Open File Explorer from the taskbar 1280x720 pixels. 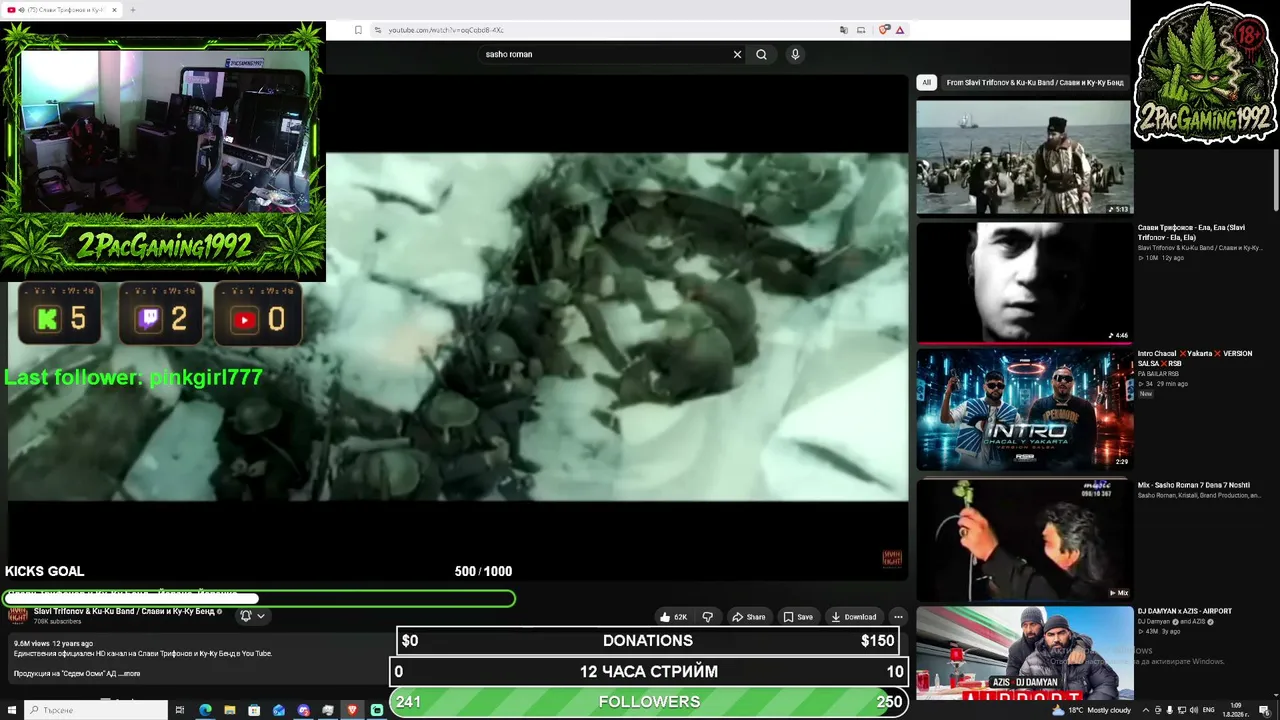[230, 710]
